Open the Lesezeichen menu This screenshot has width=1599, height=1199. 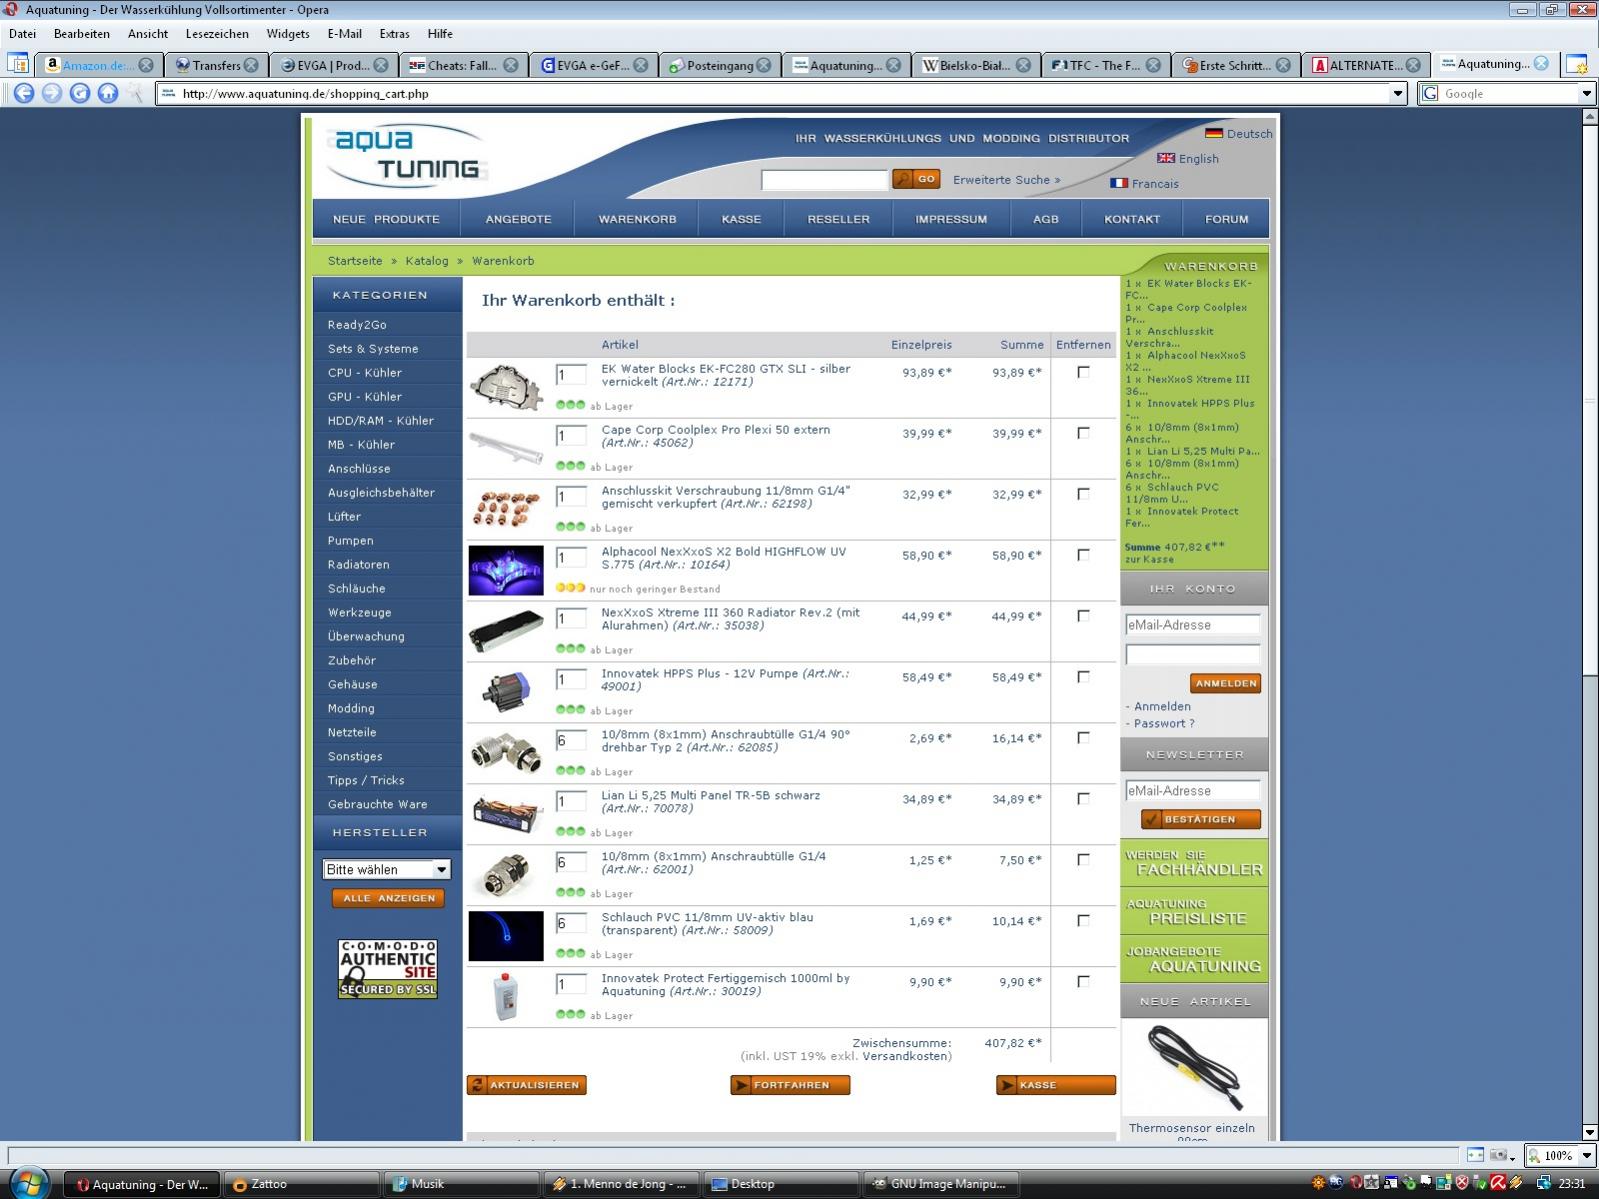(217, 34)
